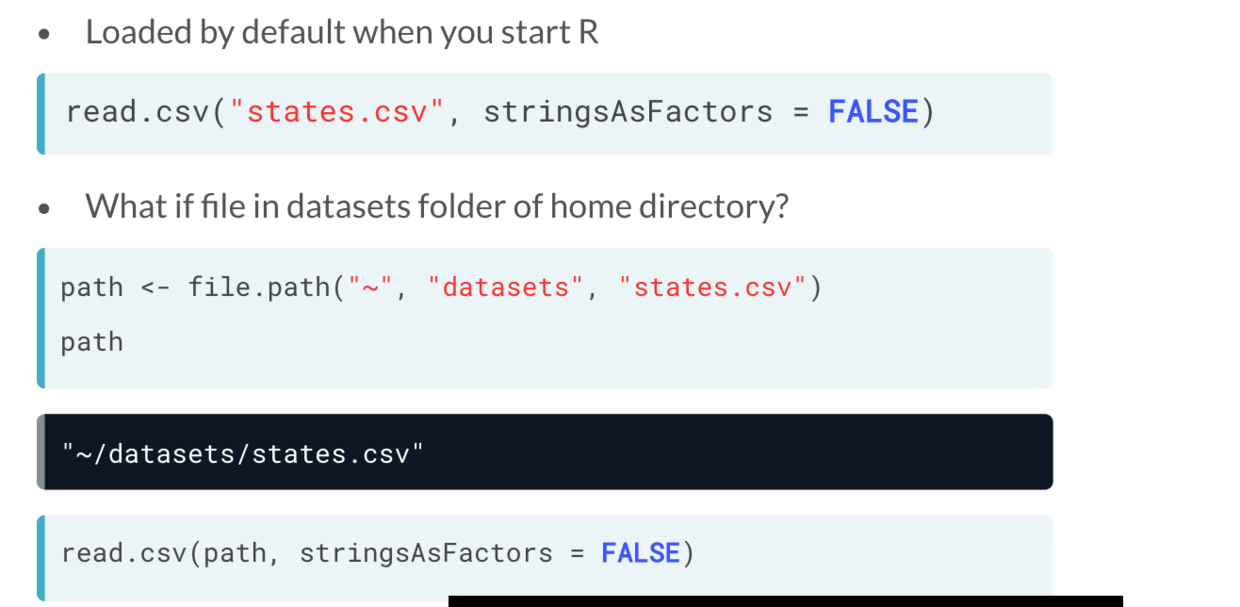
Task: Click "states.csv" inside the file.path call
Action: (x=712, y=288)
